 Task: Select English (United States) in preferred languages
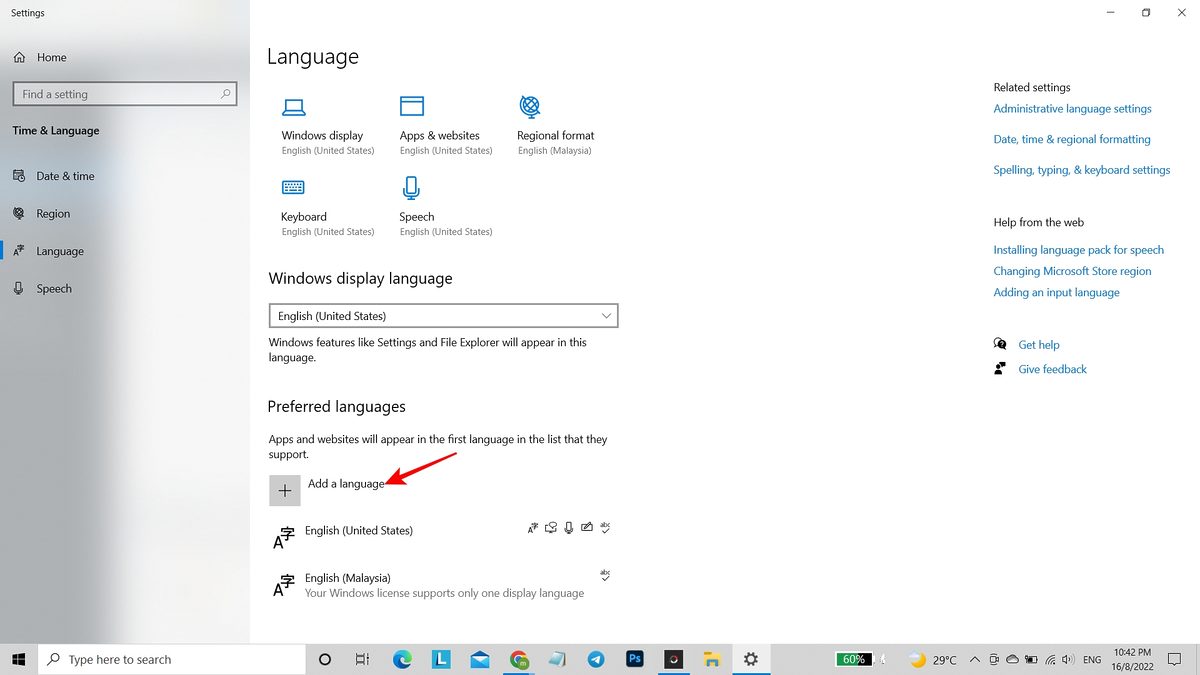point(443,537)
